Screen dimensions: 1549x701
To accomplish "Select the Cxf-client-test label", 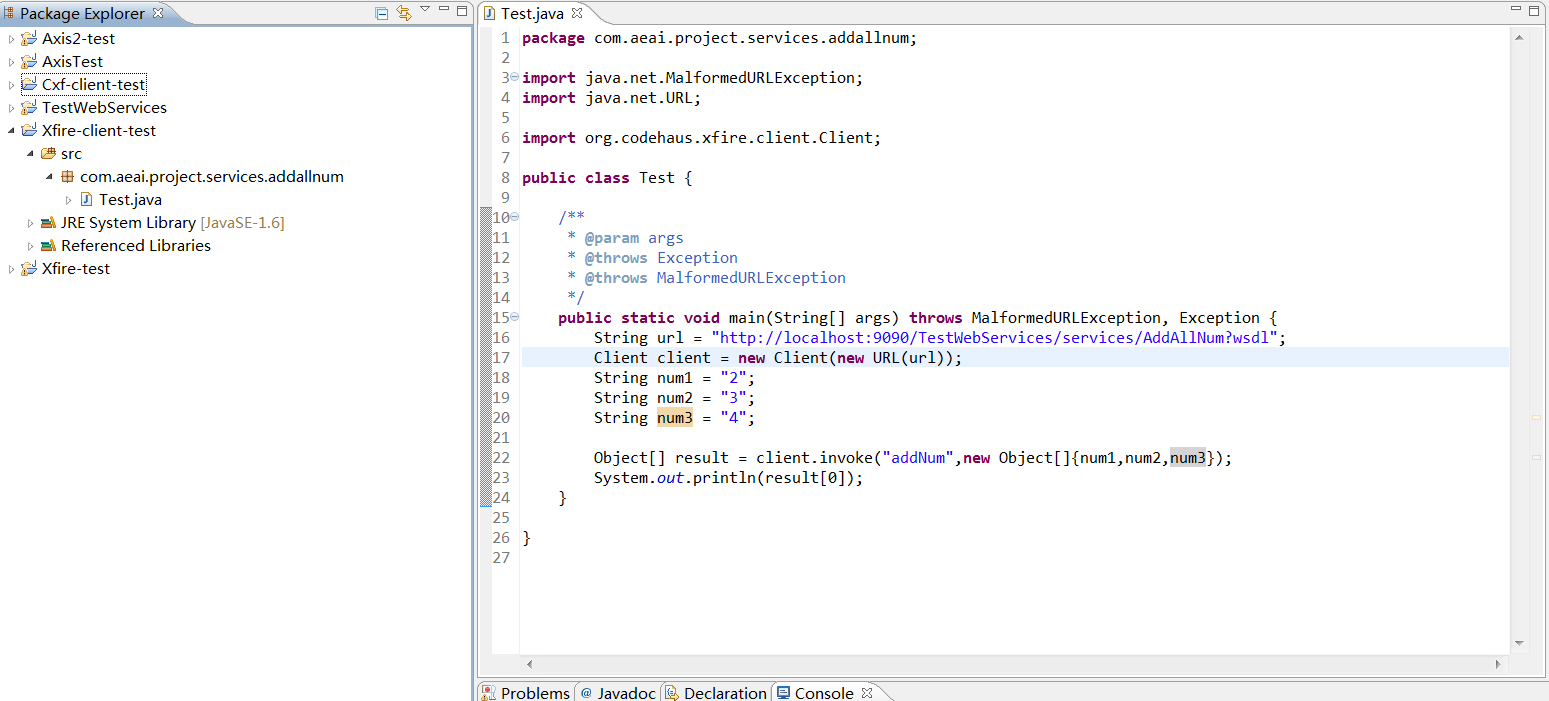I will coord(94,85).
